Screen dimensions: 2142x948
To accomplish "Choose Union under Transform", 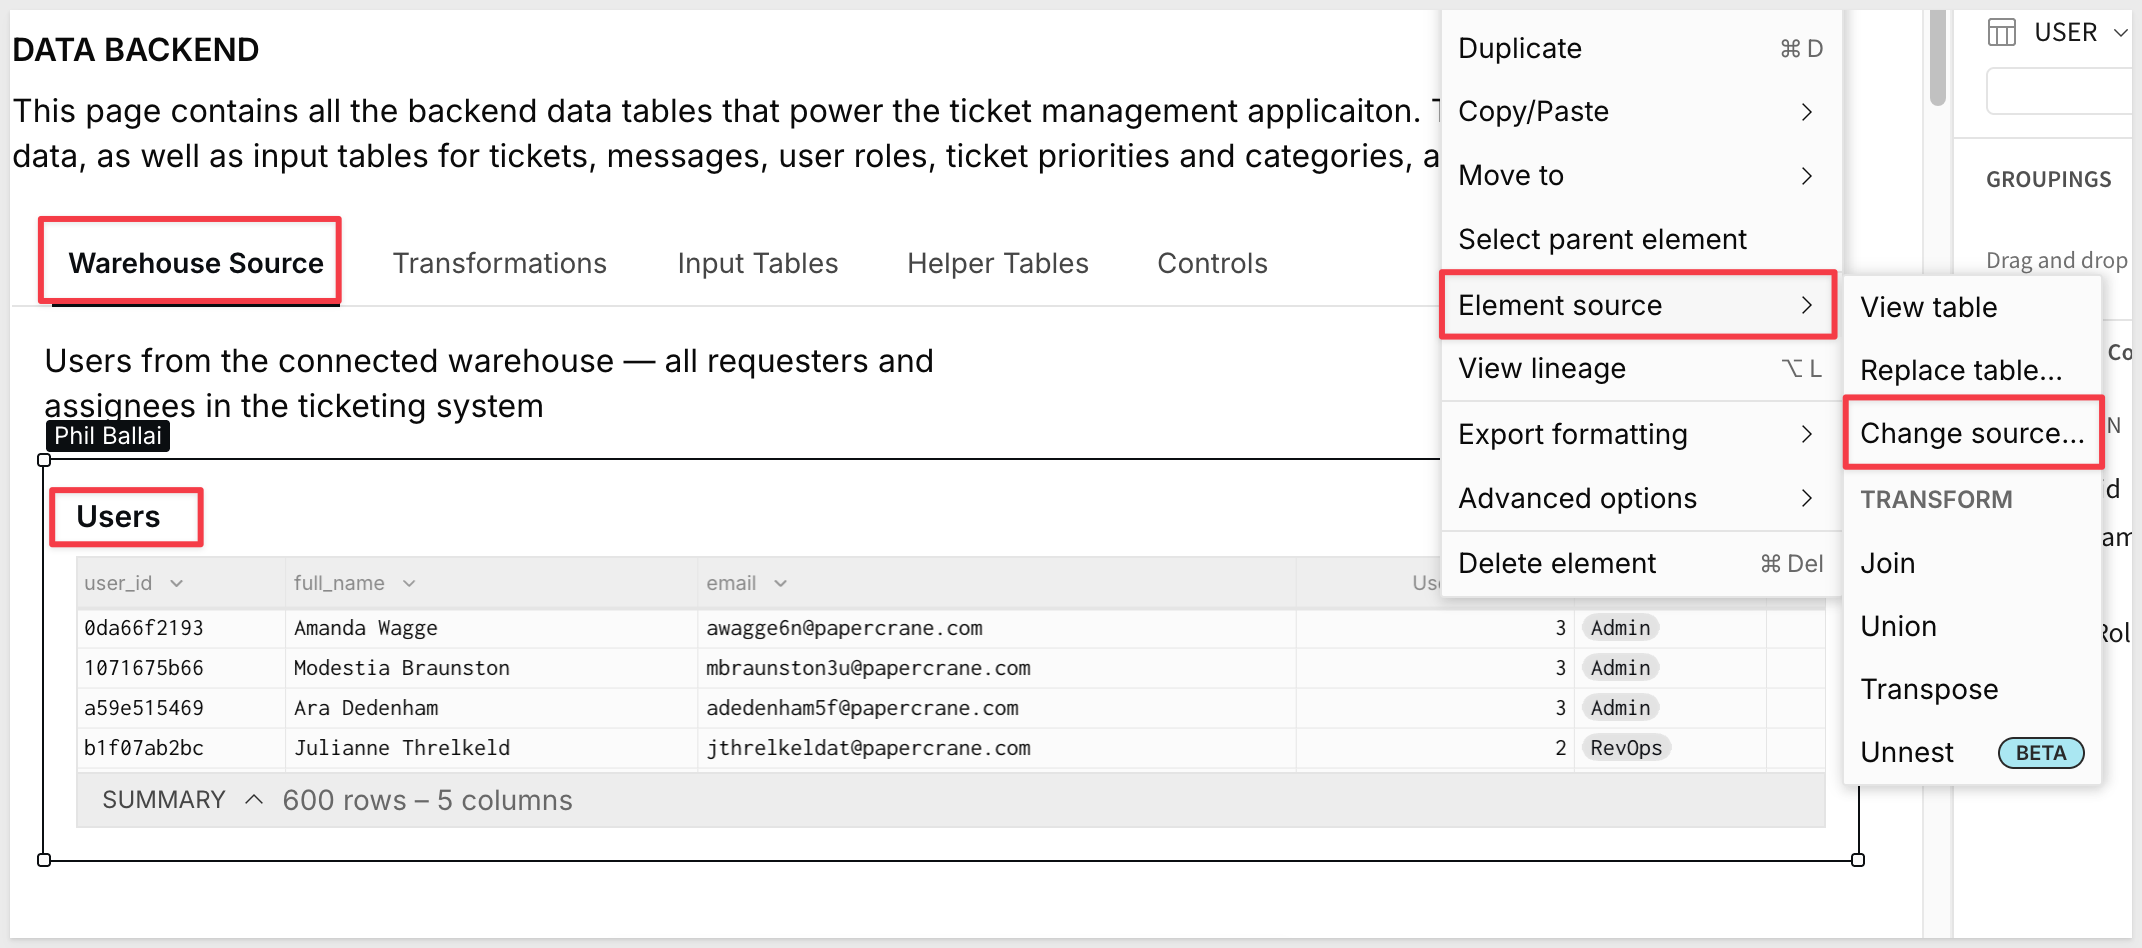I will [x=1972, y=626].
